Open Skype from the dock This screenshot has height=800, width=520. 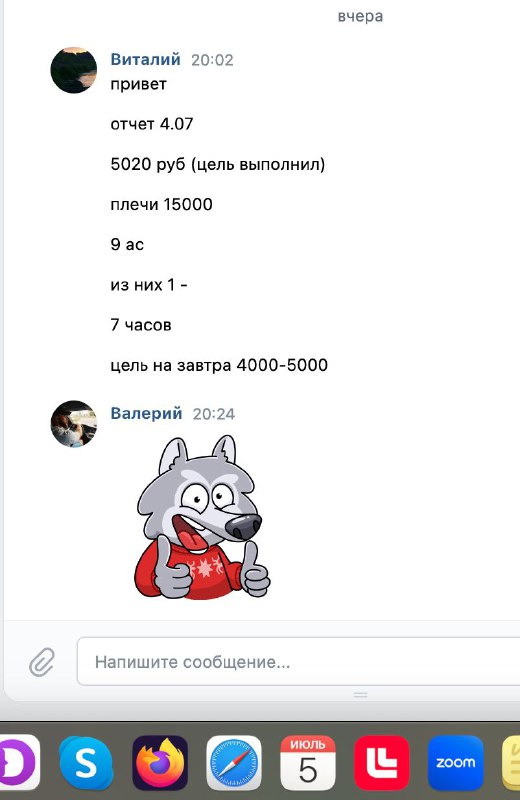[x=86, y=763]
